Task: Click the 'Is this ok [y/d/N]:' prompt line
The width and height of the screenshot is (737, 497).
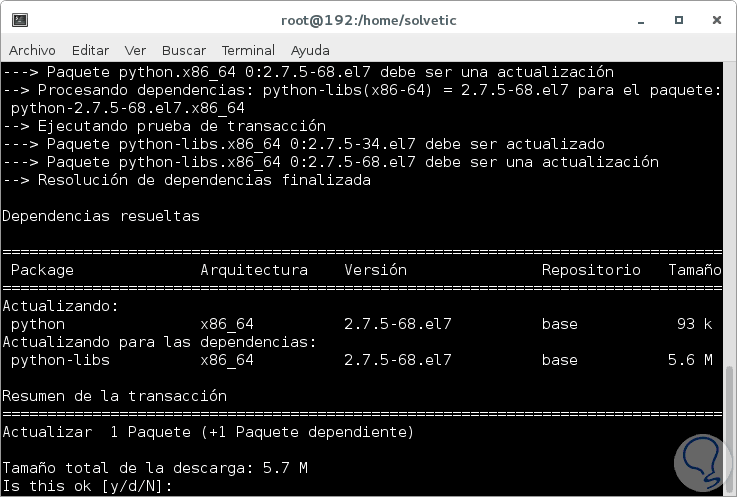Action: point(87,486)
